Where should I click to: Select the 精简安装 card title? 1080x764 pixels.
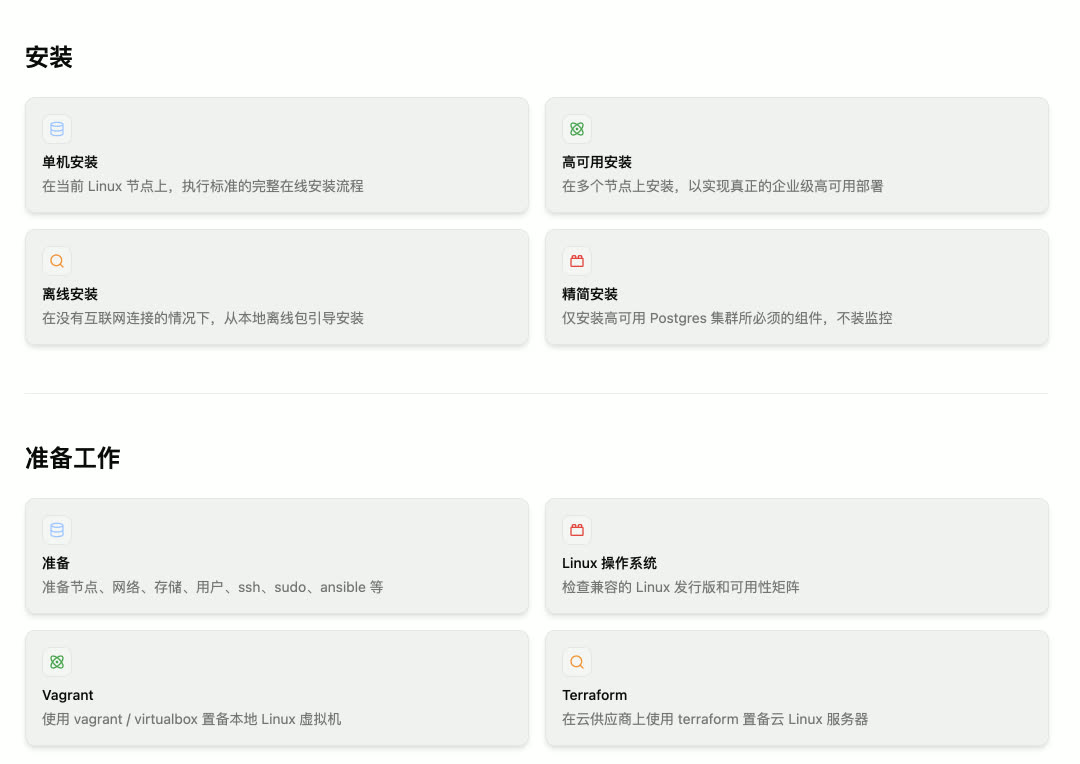(590, 294)
